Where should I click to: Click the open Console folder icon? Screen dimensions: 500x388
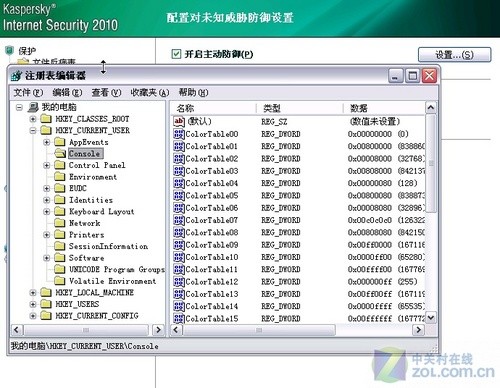[60, 153]
